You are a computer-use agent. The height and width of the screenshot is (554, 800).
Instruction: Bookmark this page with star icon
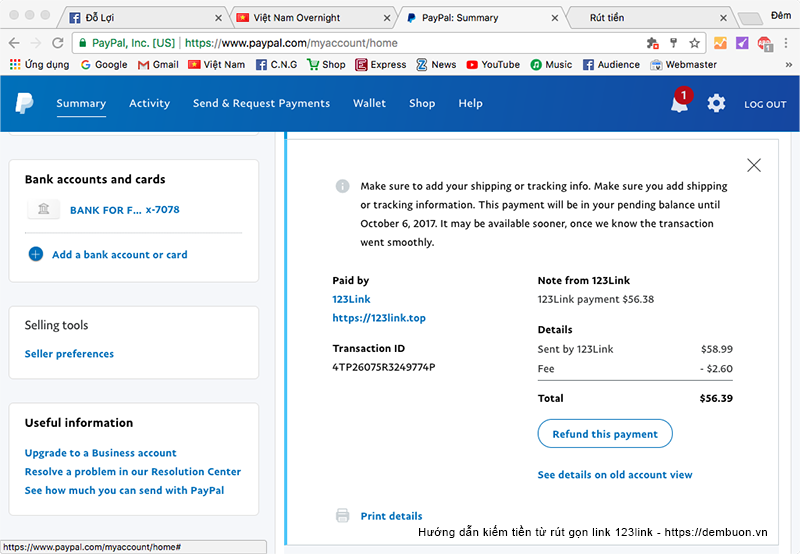coord(695,43)
